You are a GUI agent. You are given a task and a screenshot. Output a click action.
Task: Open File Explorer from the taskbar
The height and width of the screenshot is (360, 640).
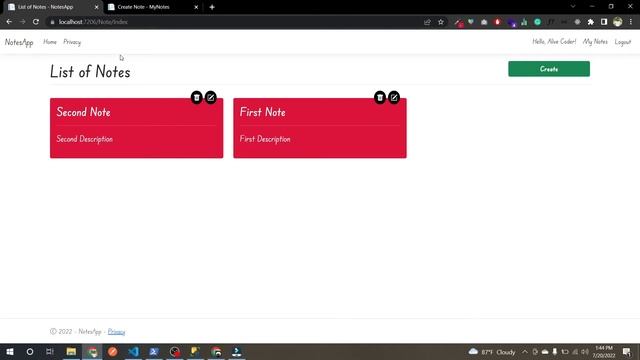(x=71, y=351)
